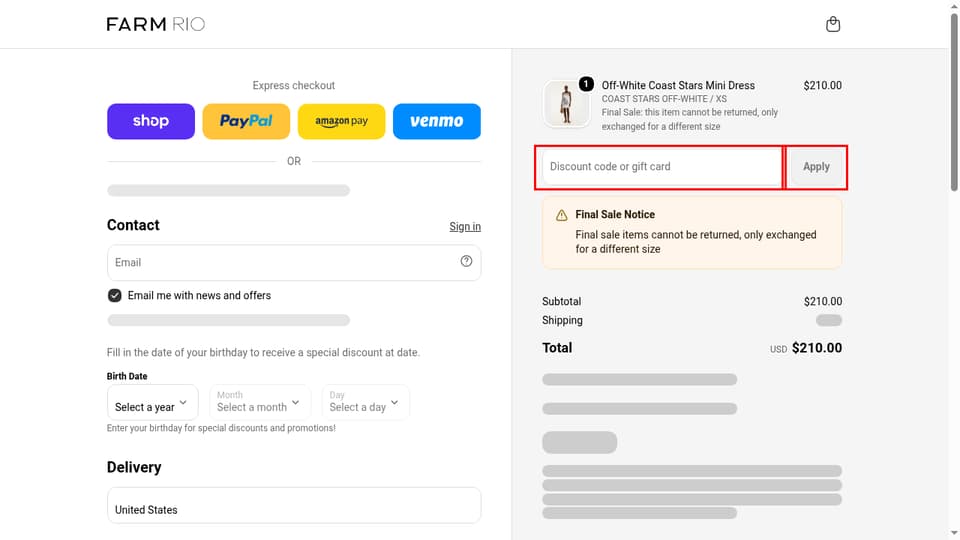Image resolution: width=960 pixels, height=540 pixels.
Task: Click the FARM RIO logo
Action: coord(156,24)
